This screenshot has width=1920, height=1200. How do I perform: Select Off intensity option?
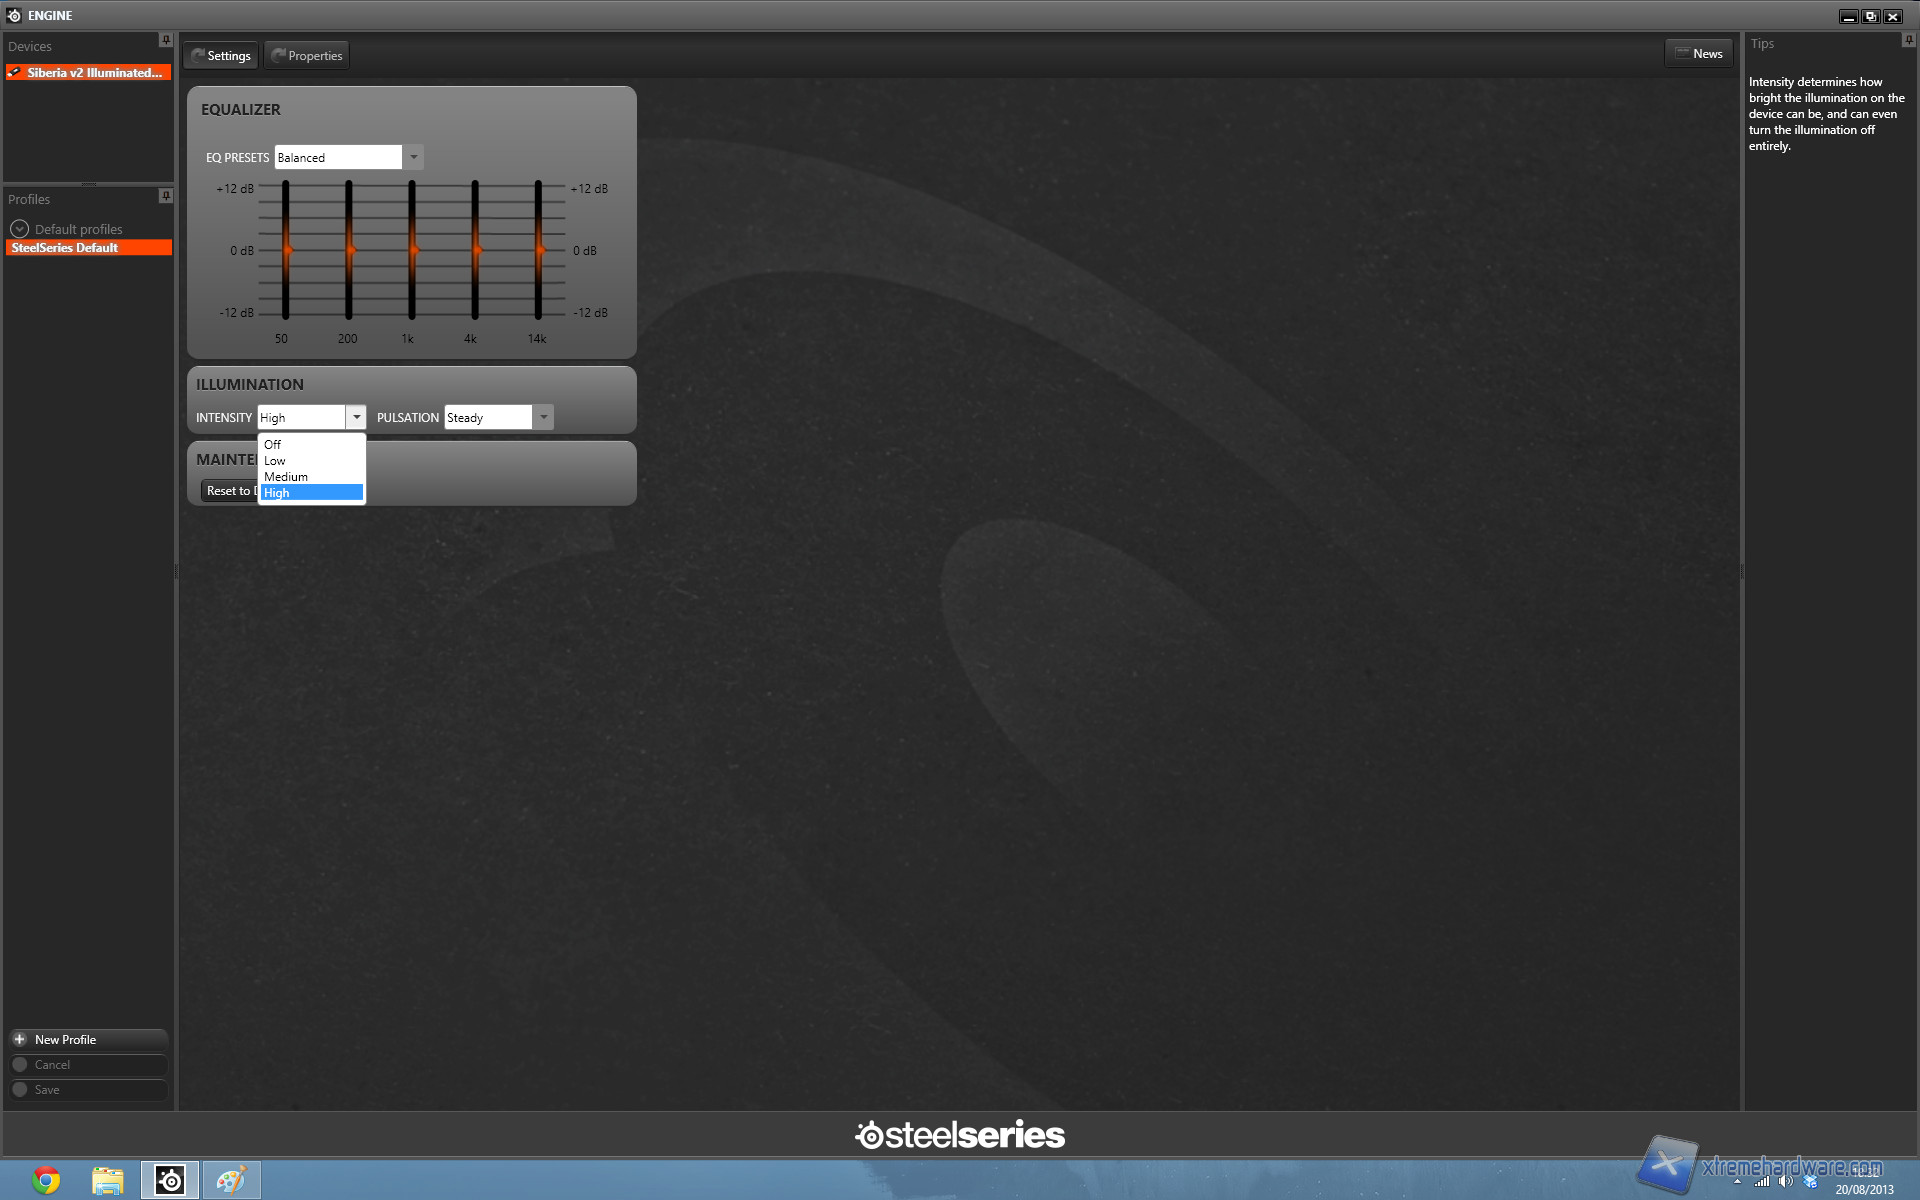308,442
